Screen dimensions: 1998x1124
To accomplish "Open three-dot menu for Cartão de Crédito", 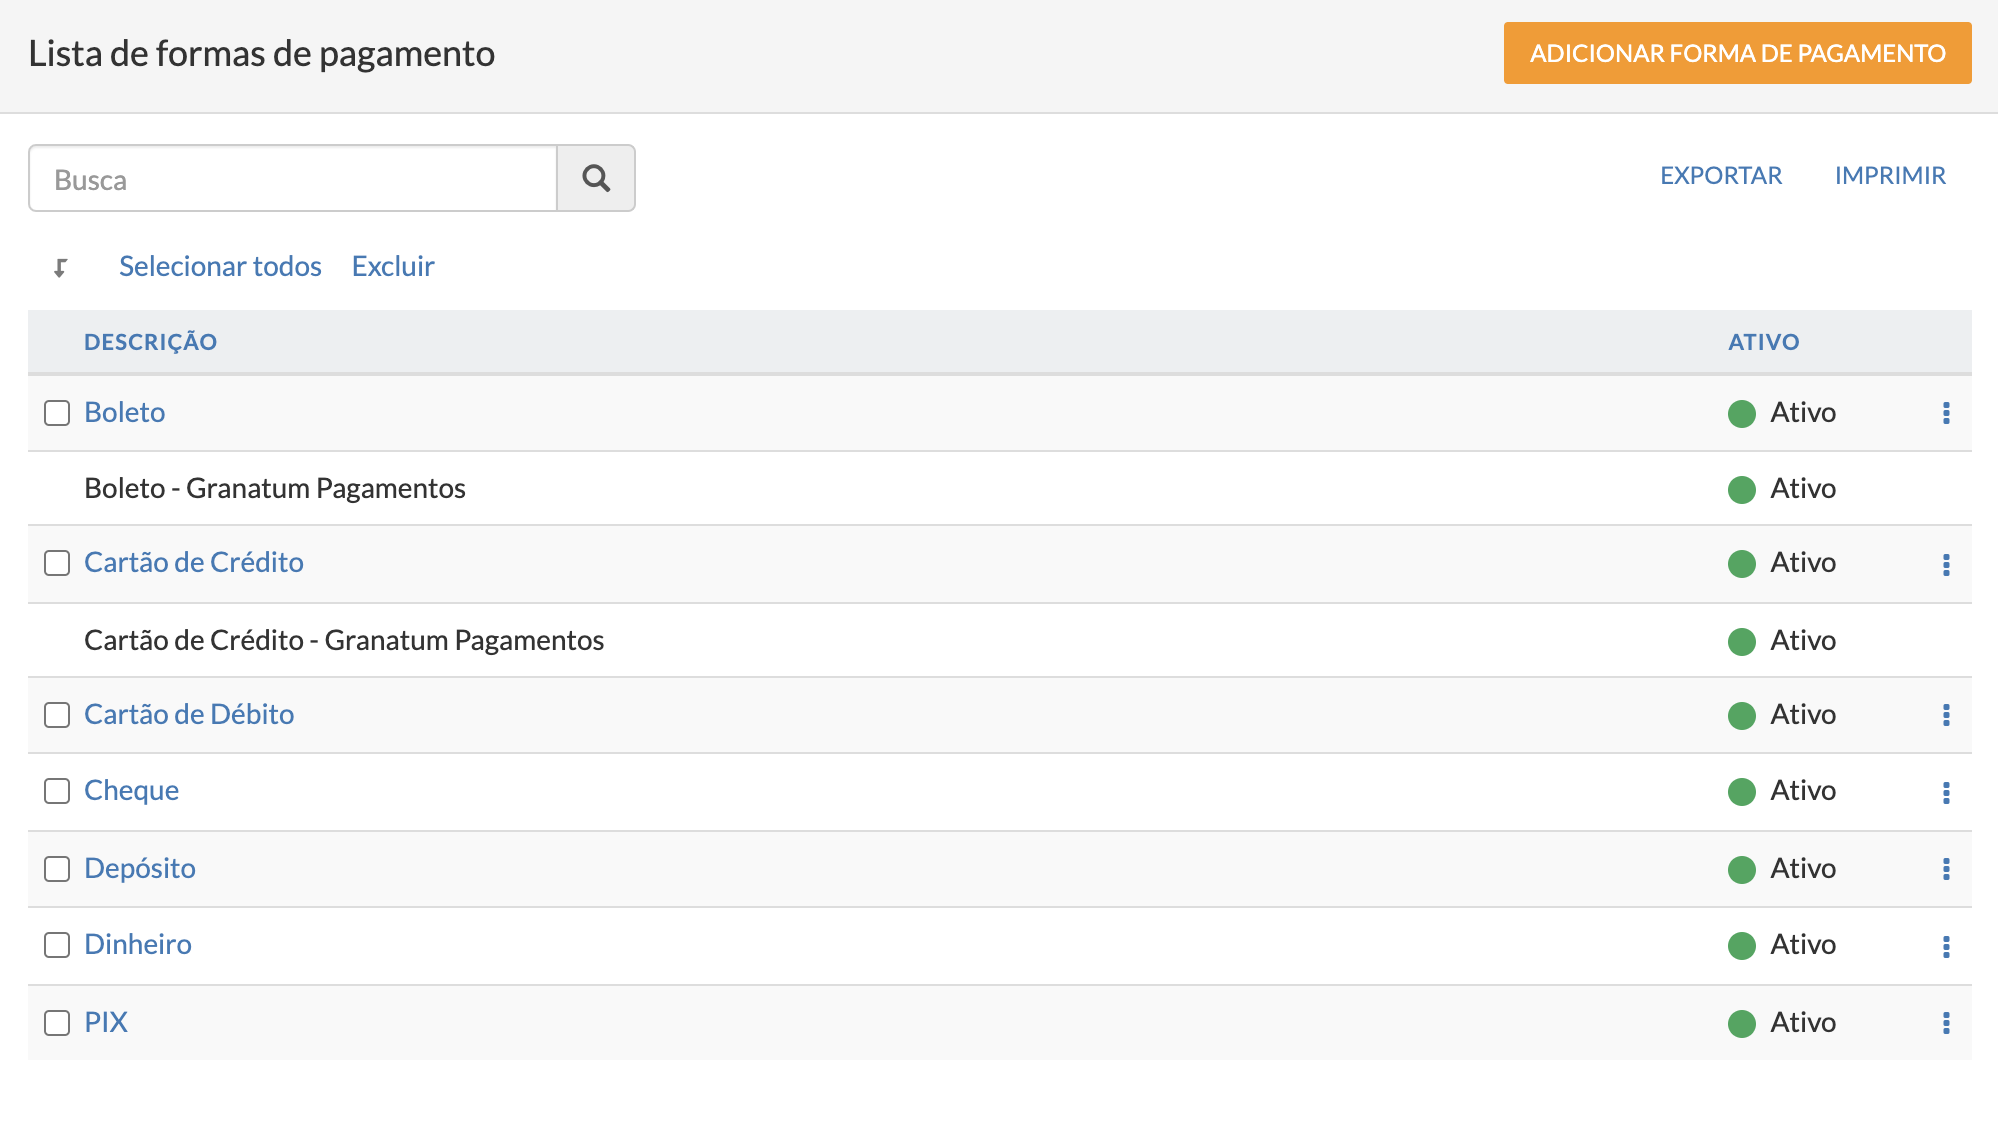I will (x=1946, y=565).
